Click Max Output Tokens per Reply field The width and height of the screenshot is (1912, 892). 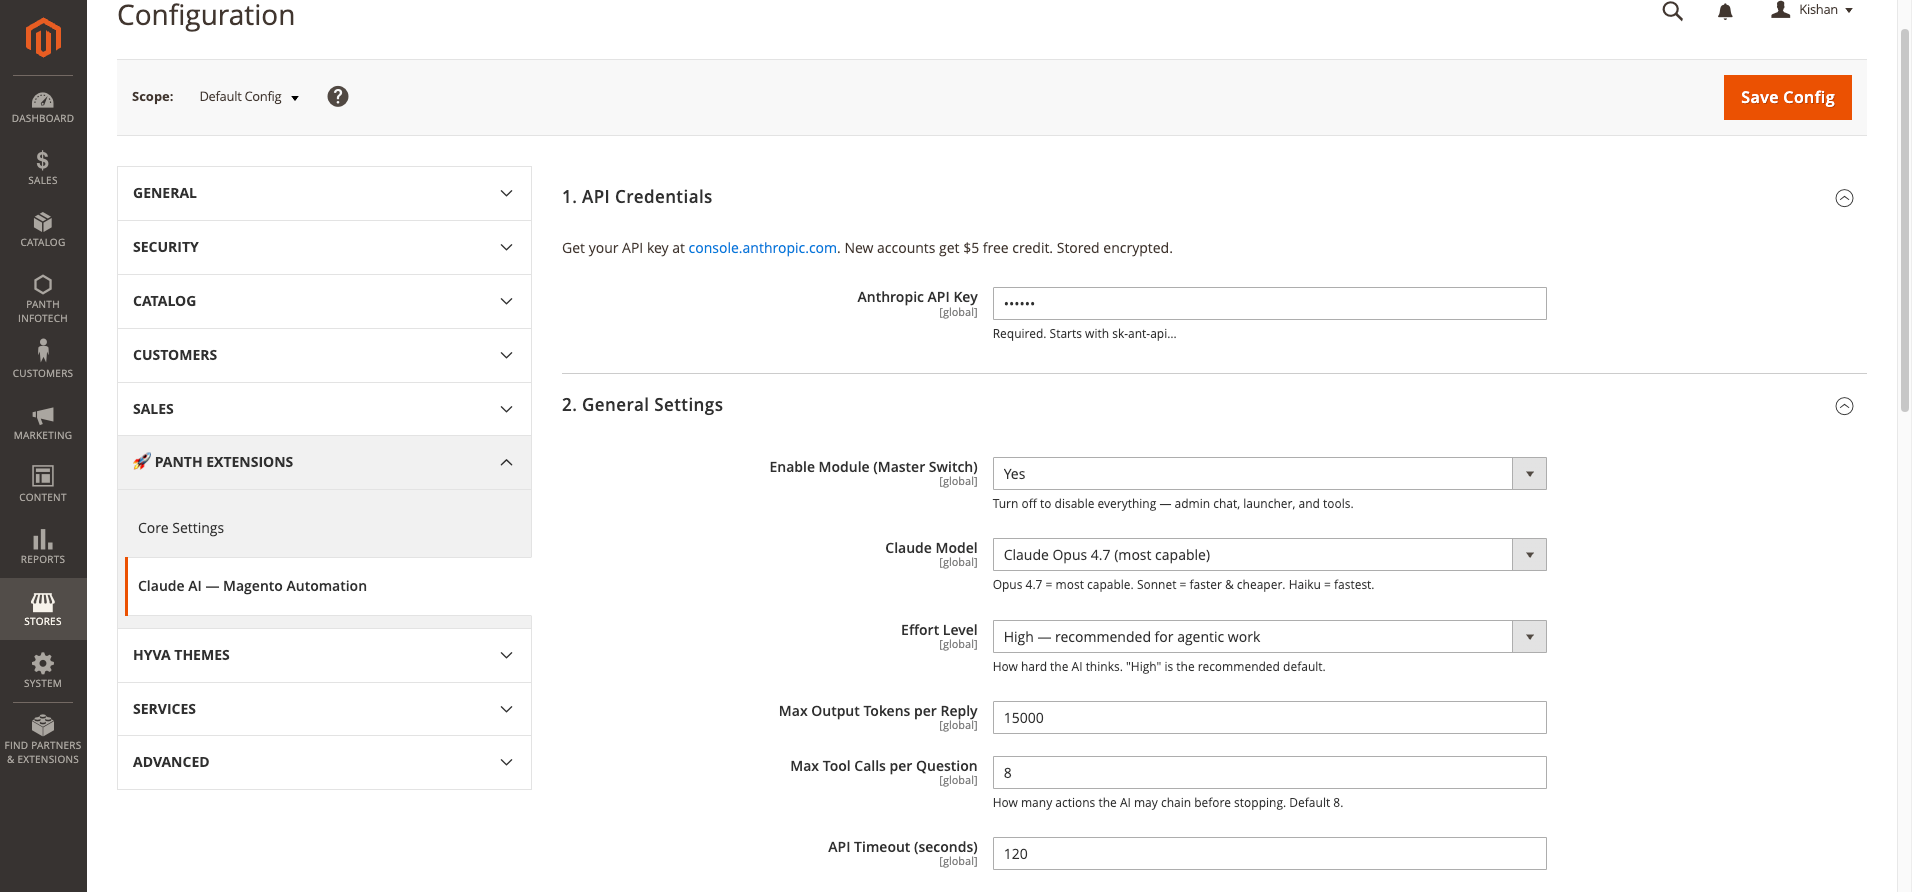click(x=1269, y=717)
